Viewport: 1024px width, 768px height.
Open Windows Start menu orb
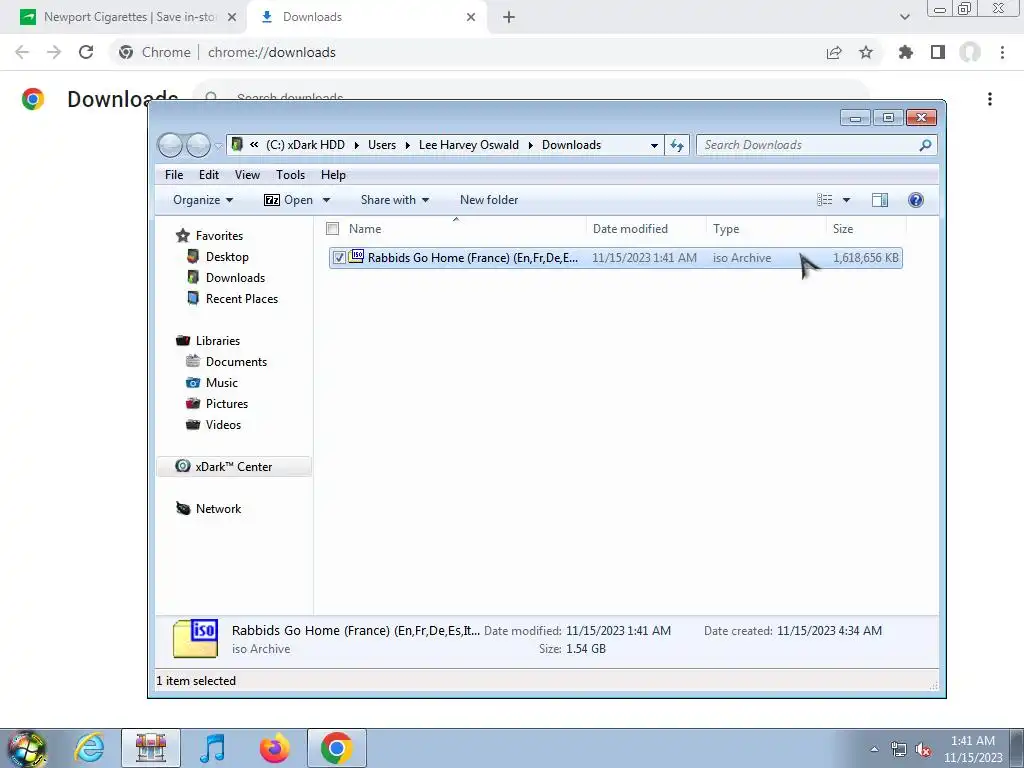[27, 748]
